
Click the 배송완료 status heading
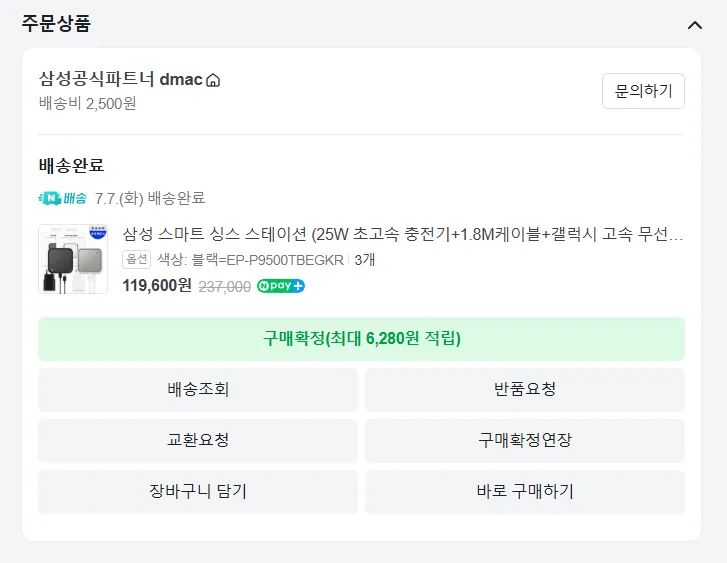pyautogui.click(x=71, y=166)
